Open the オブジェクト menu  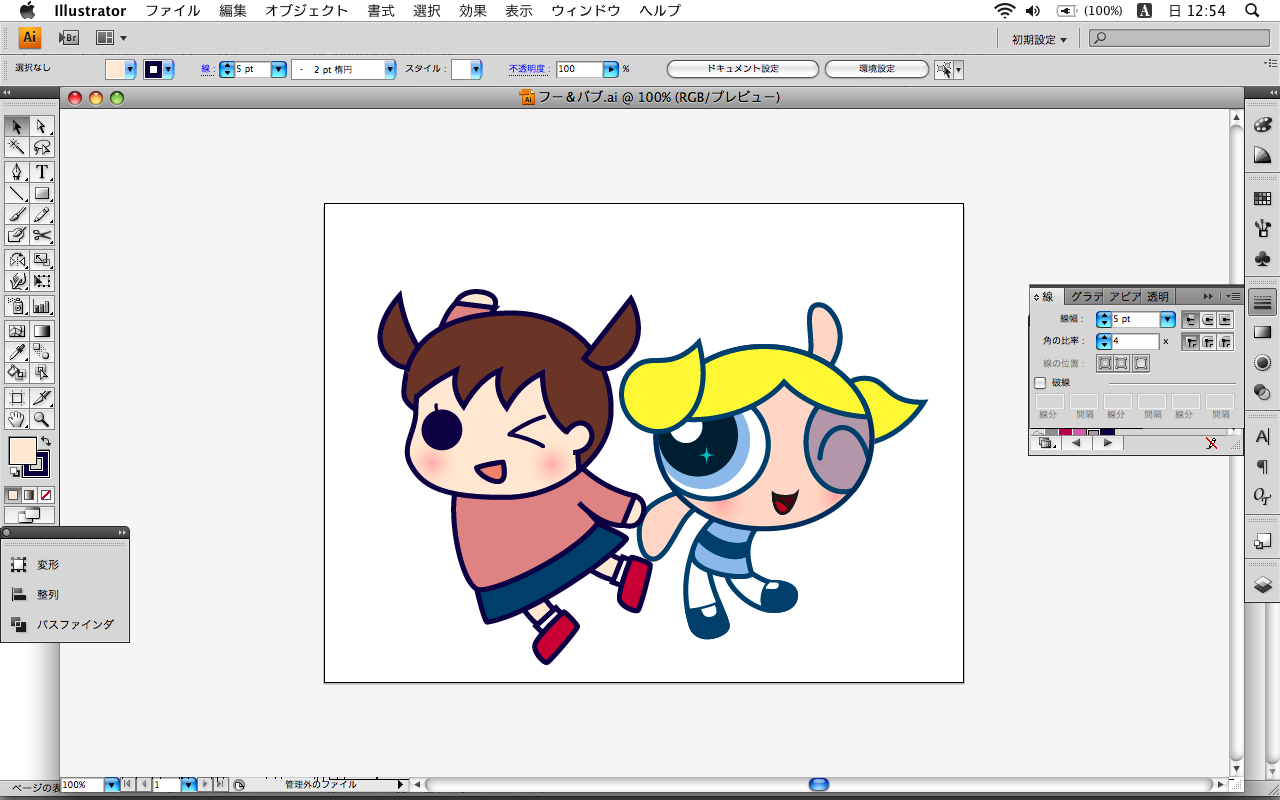point(307,11)
